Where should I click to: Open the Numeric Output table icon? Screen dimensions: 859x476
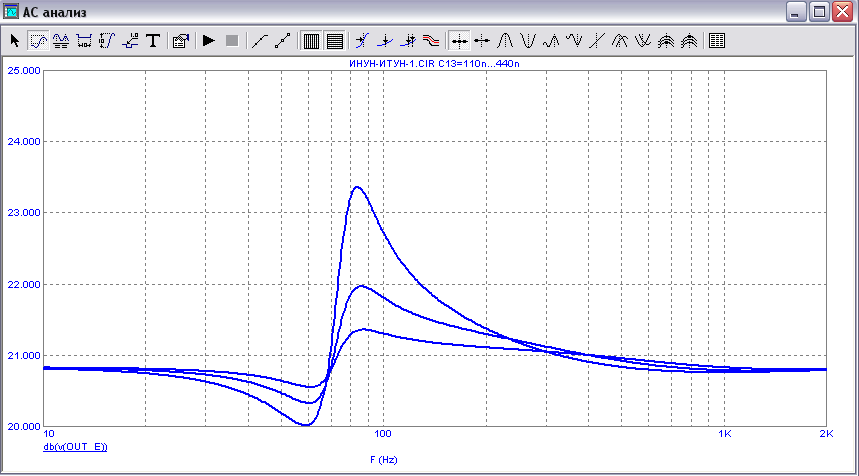tap(717, 41)
